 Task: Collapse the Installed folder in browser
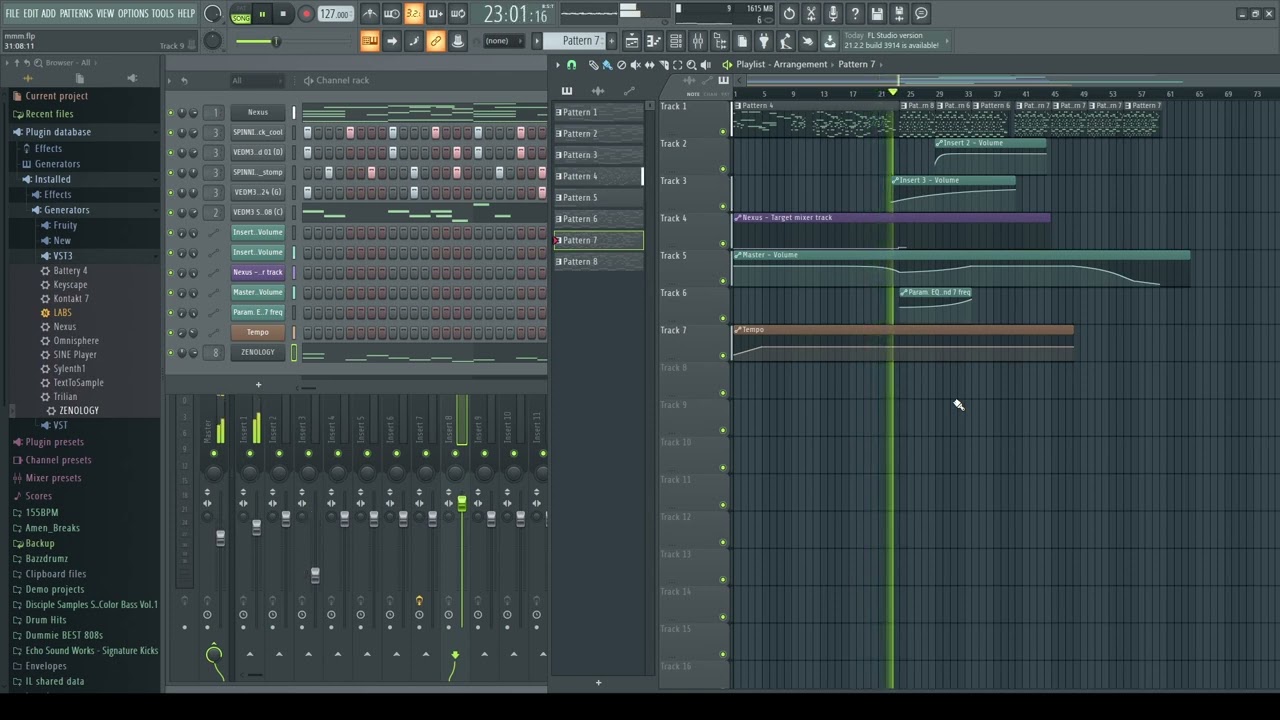point(52,180)
